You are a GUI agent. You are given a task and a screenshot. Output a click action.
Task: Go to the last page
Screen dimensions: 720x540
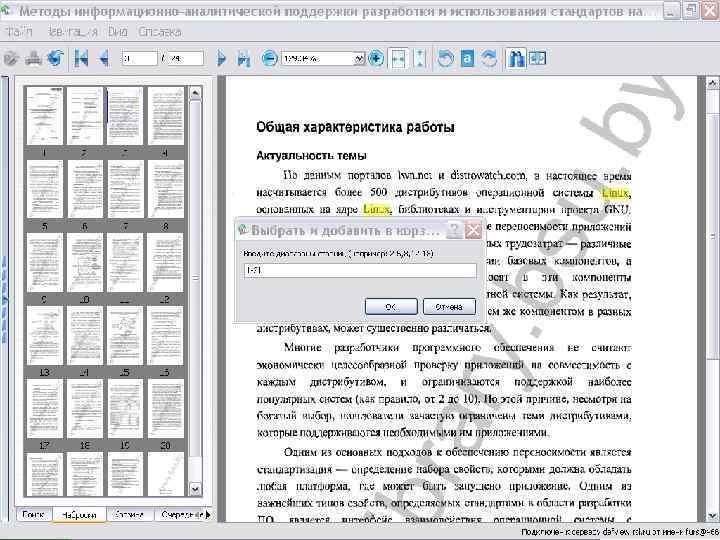point(244,59)
